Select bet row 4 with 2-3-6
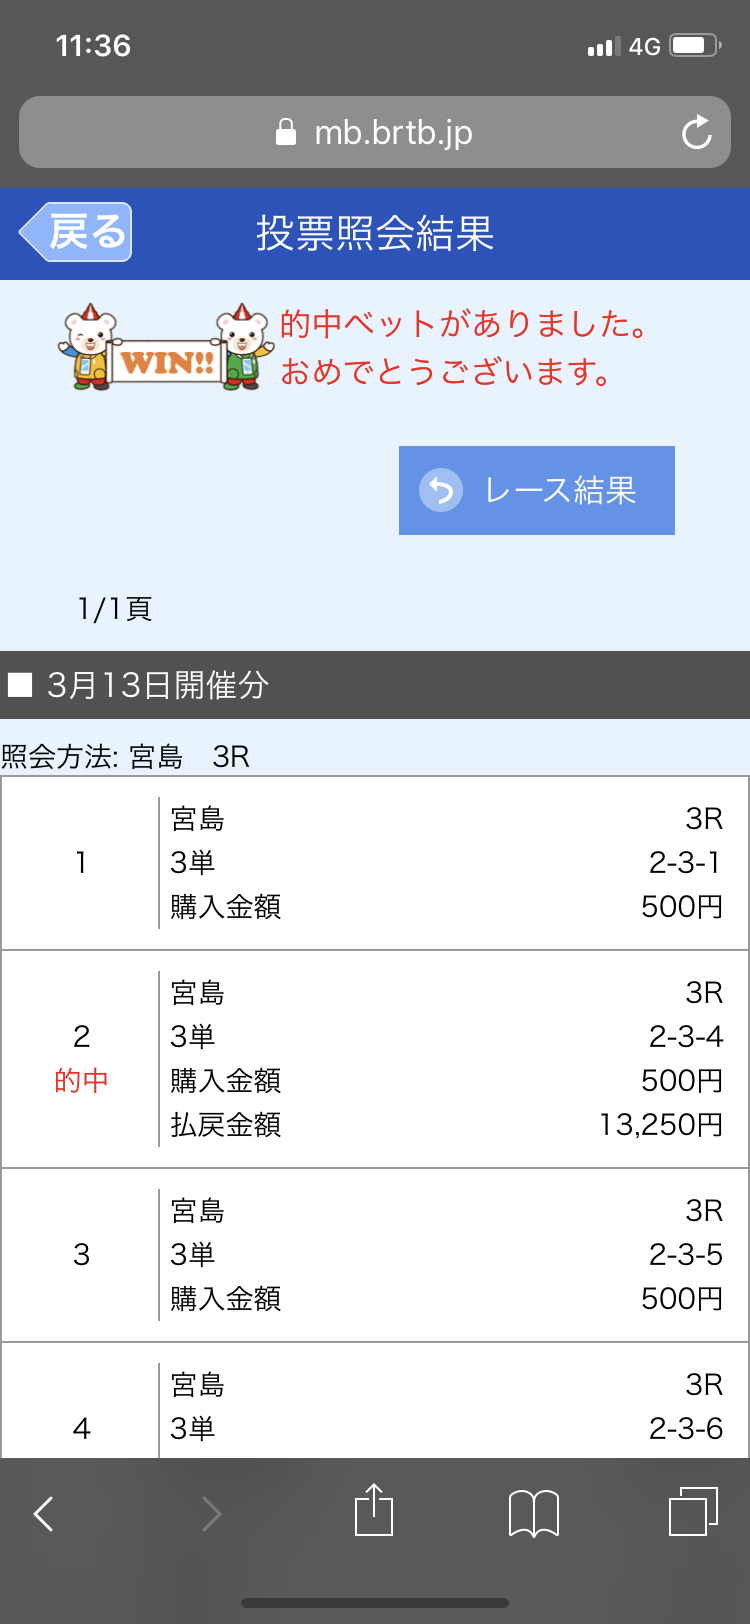Image resolution: width=750 pixels, height=1624 pixels. 375,1401
